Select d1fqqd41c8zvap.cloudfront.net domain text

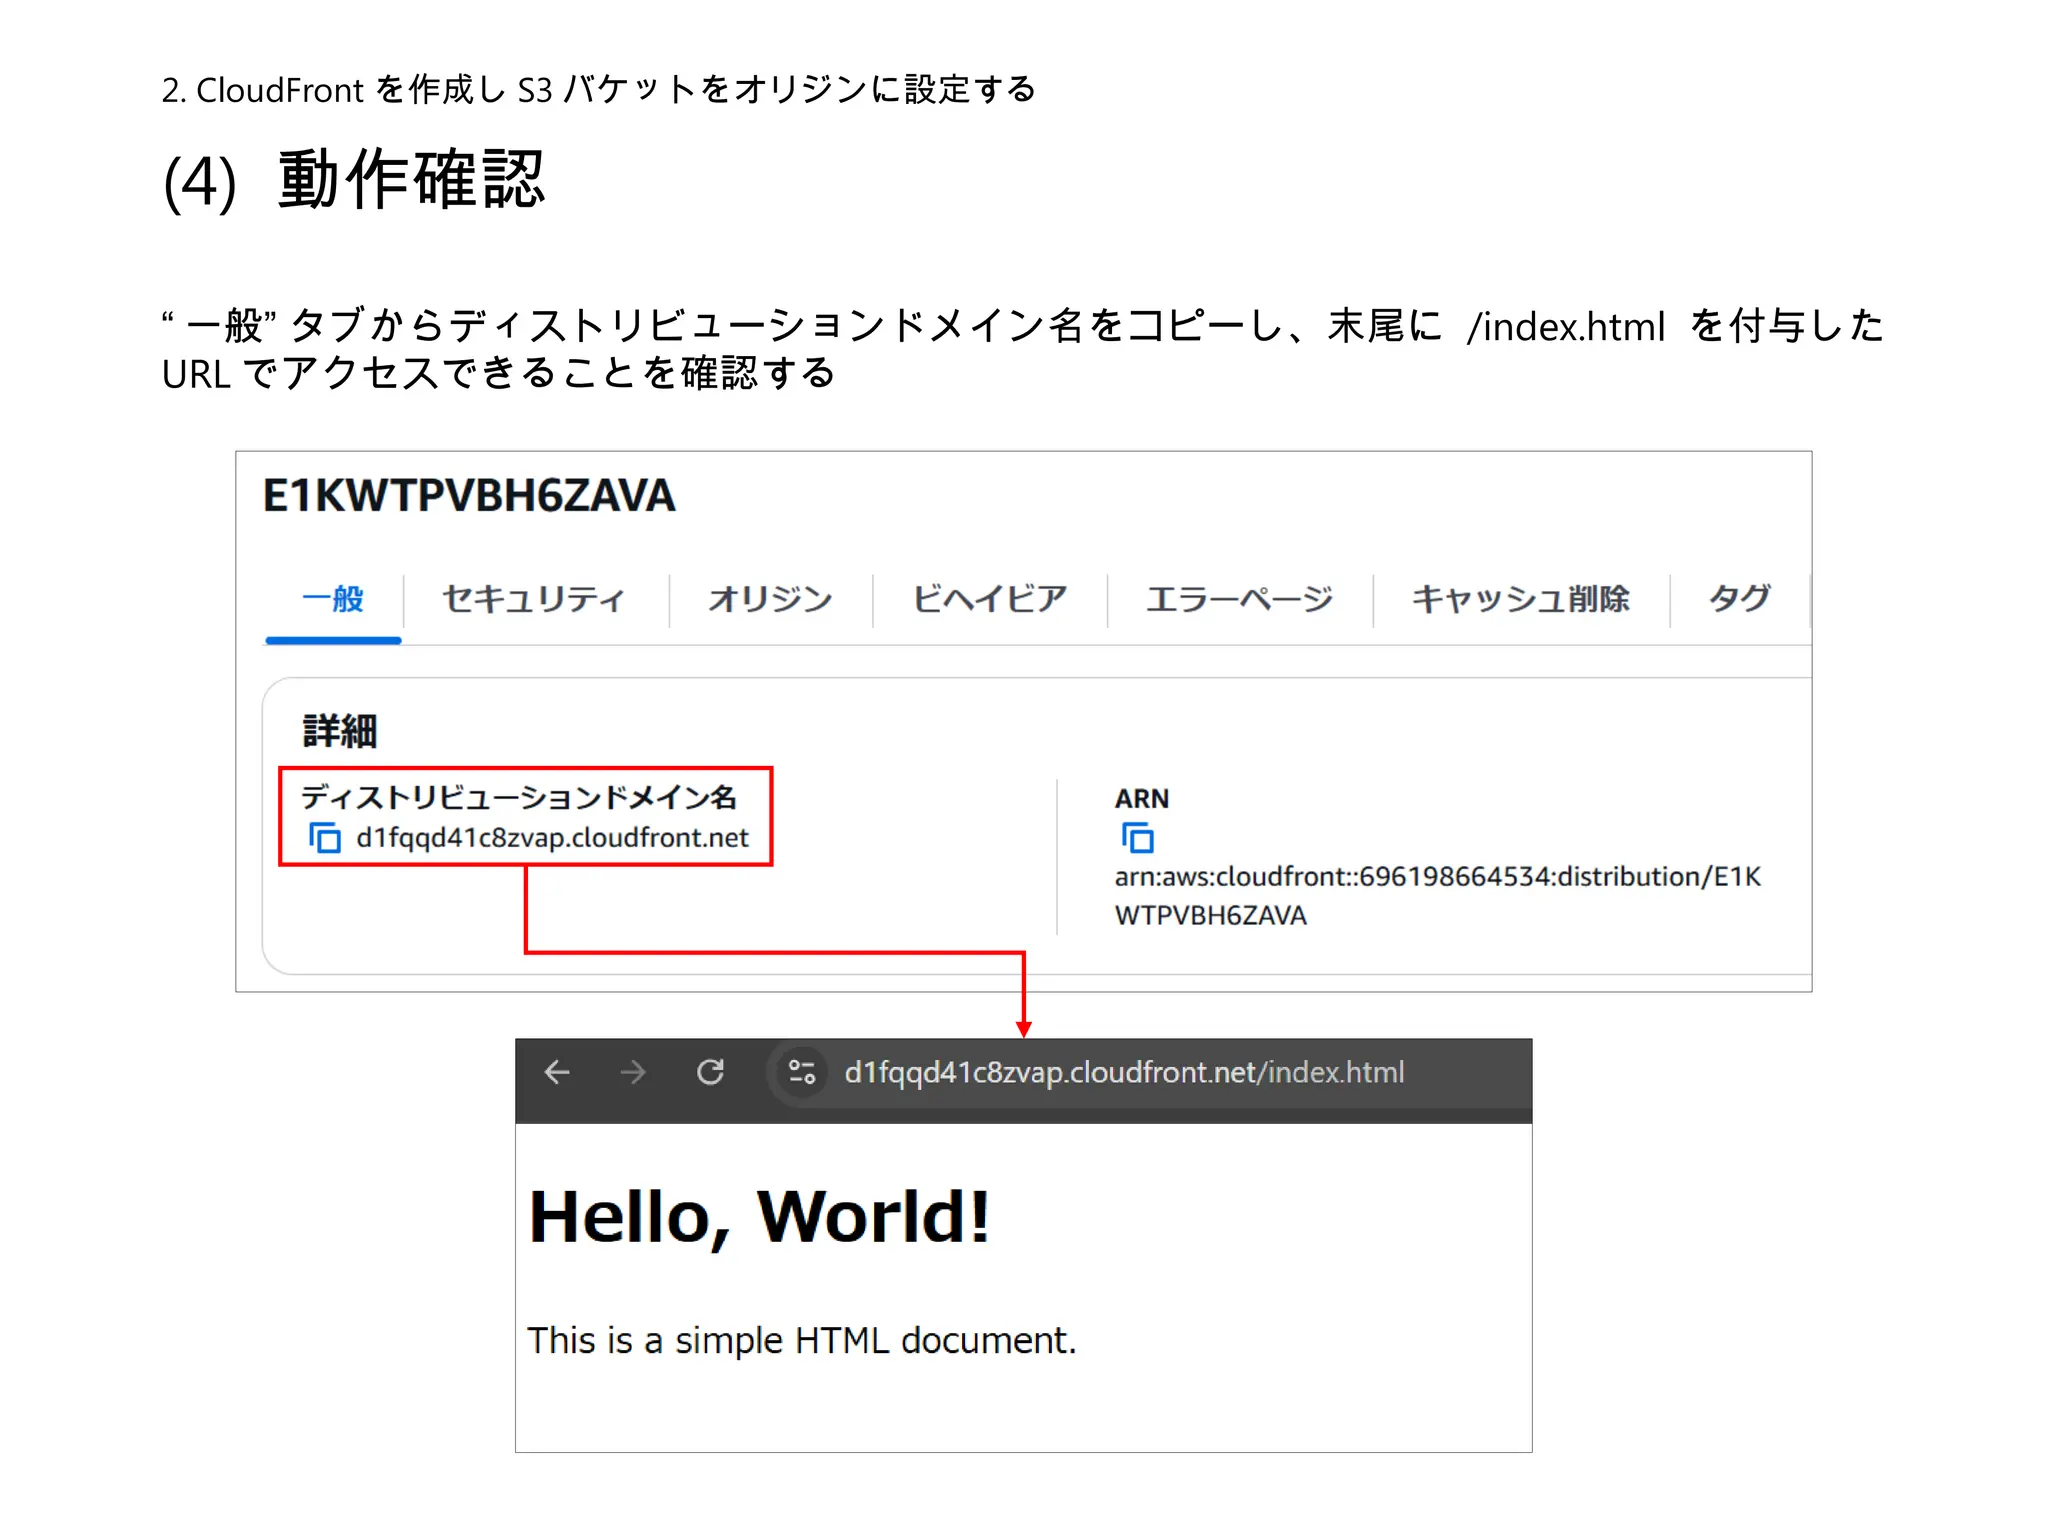(552, 837)
